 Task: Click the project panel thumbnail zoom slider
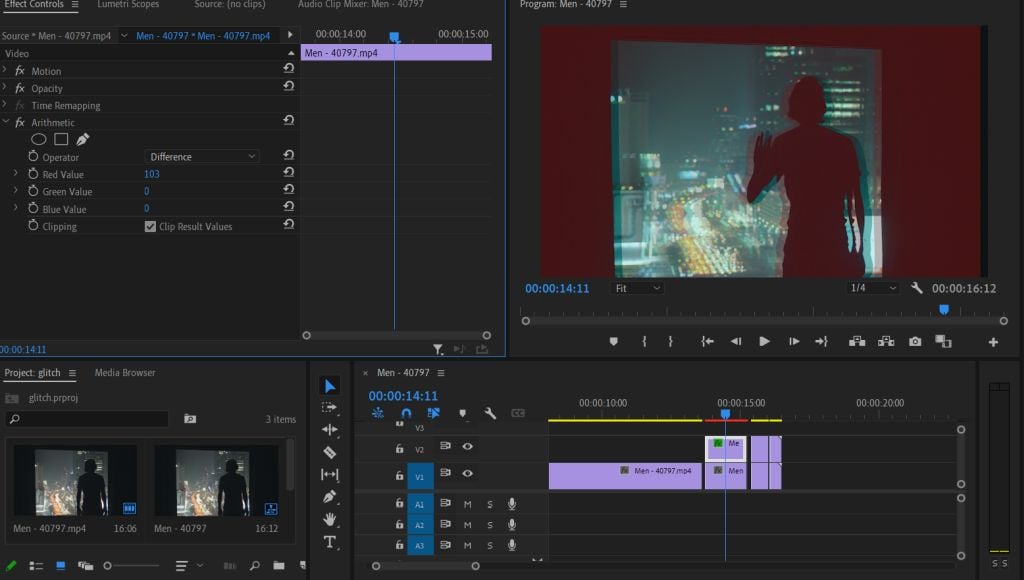108,566
